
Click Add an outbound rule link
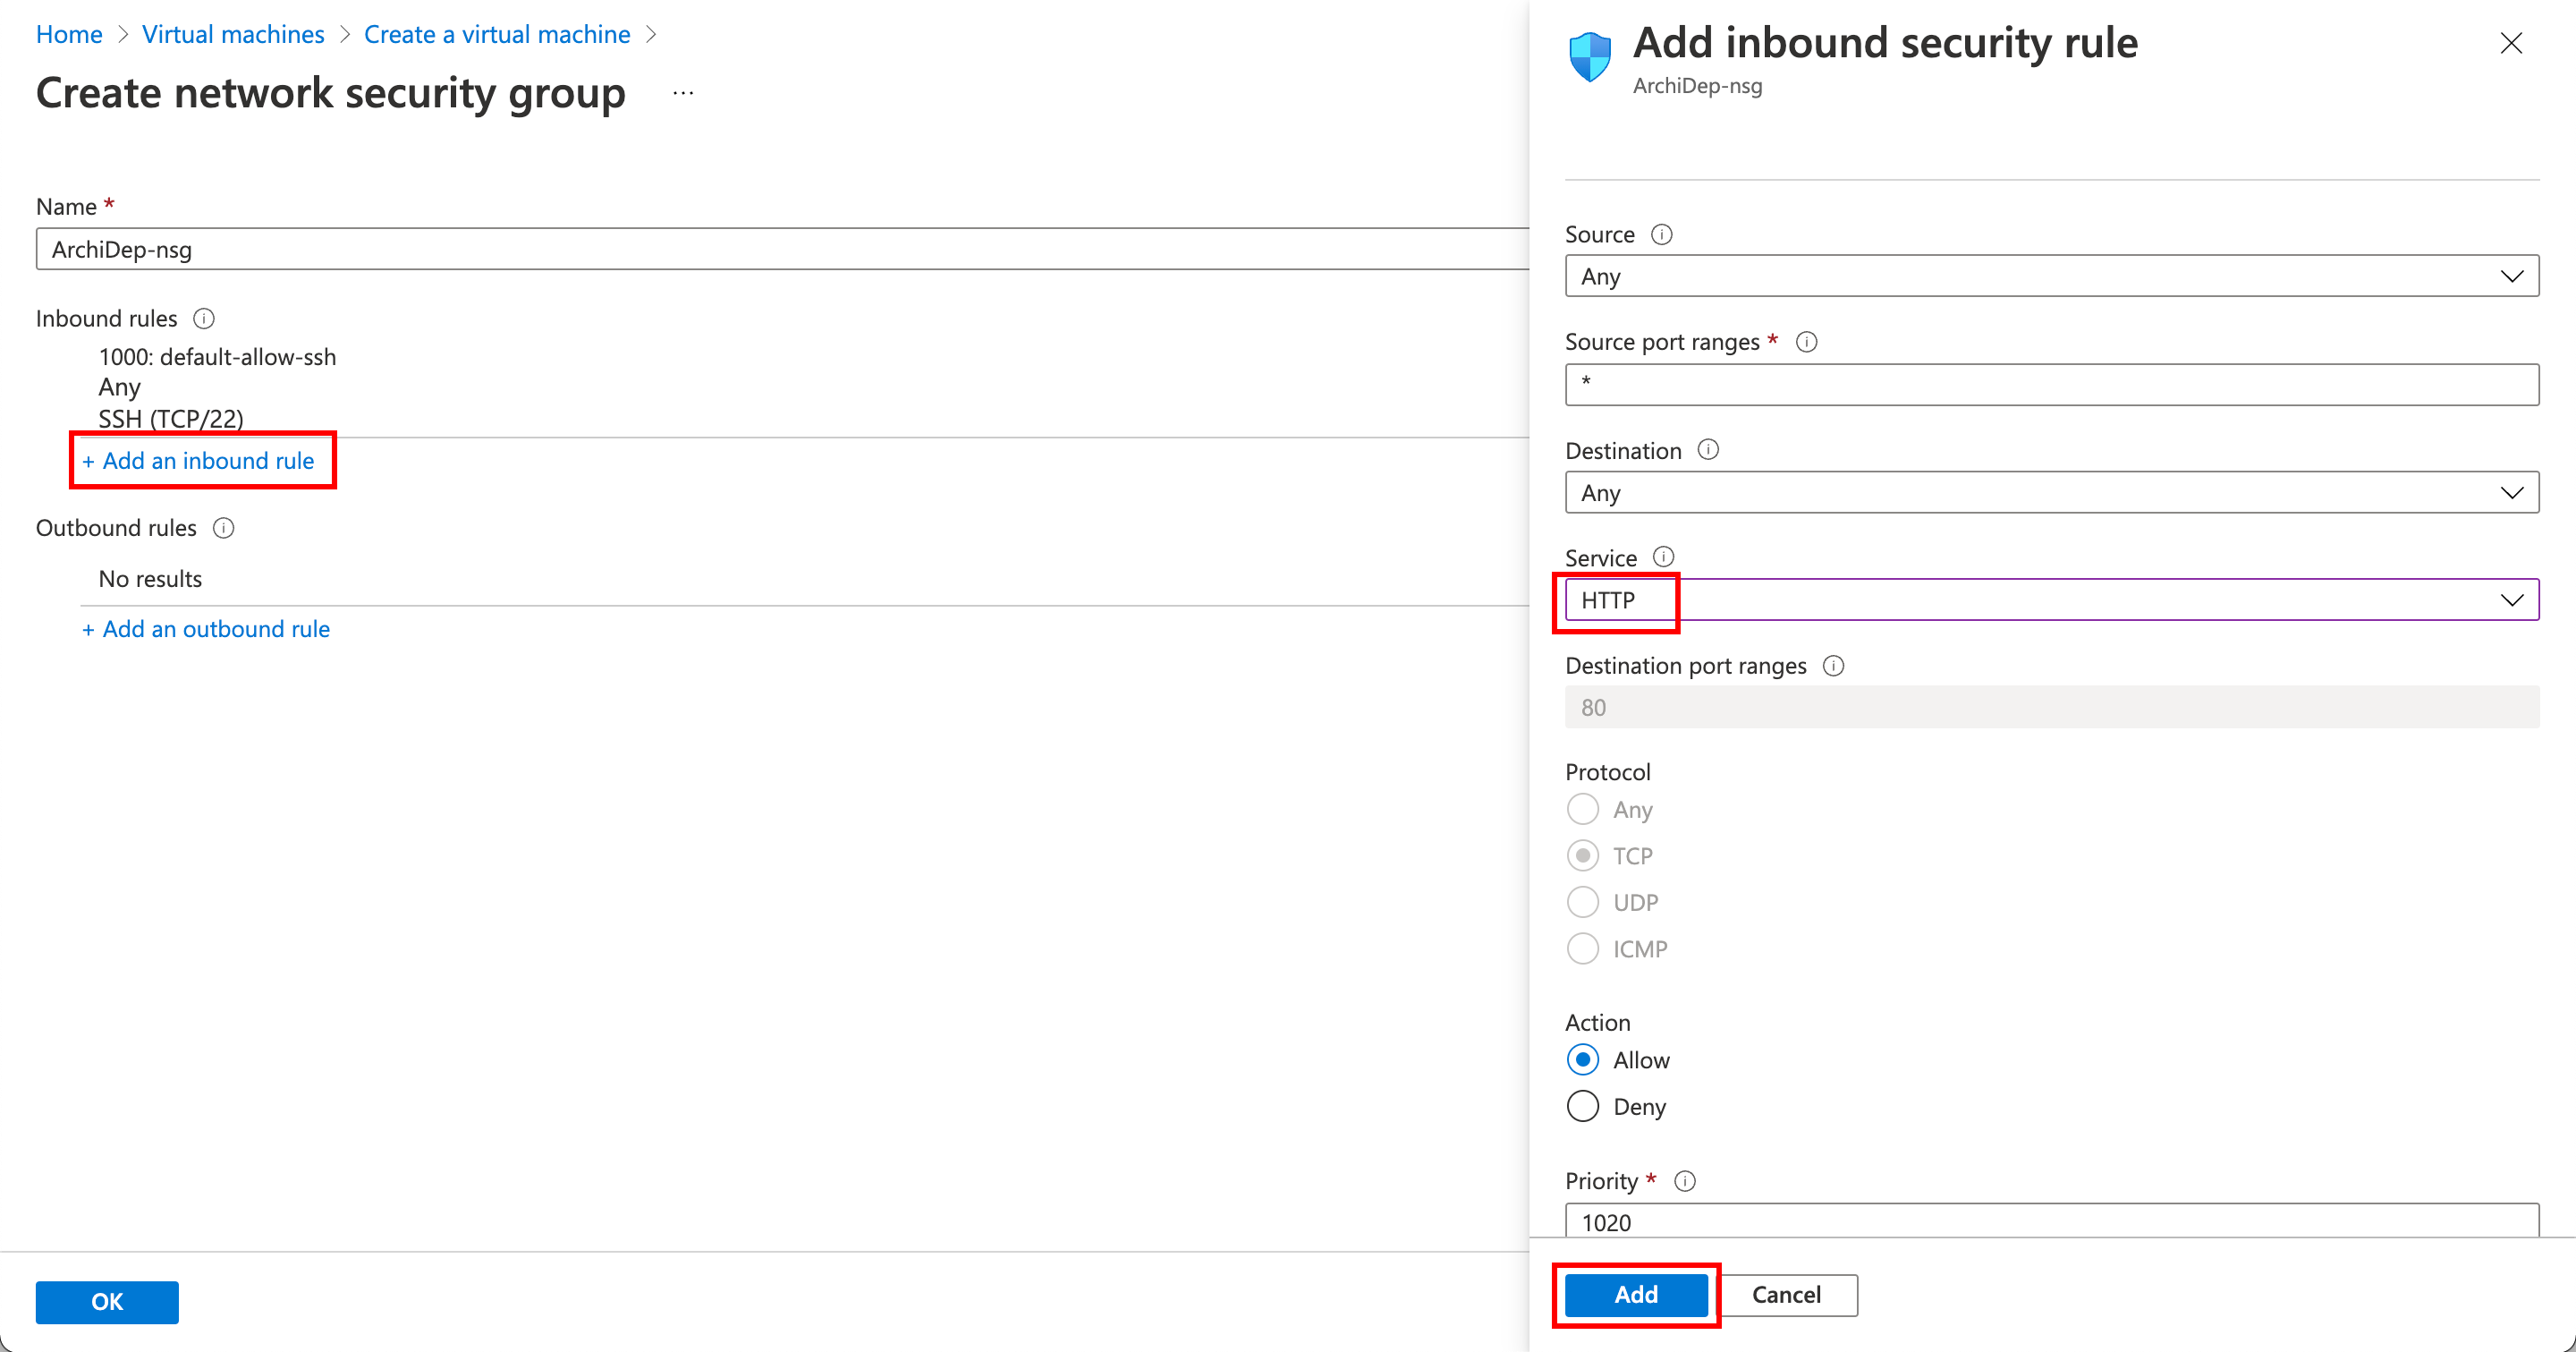206,629
